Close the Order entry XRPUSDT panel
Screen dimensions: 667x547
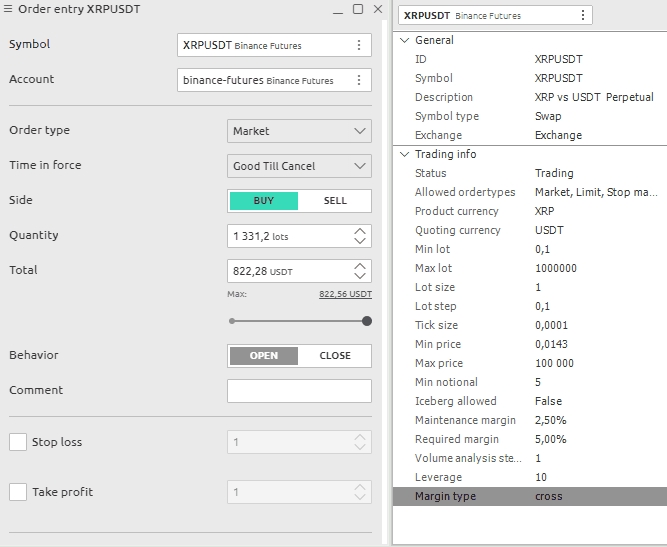(x=378, y=9)
